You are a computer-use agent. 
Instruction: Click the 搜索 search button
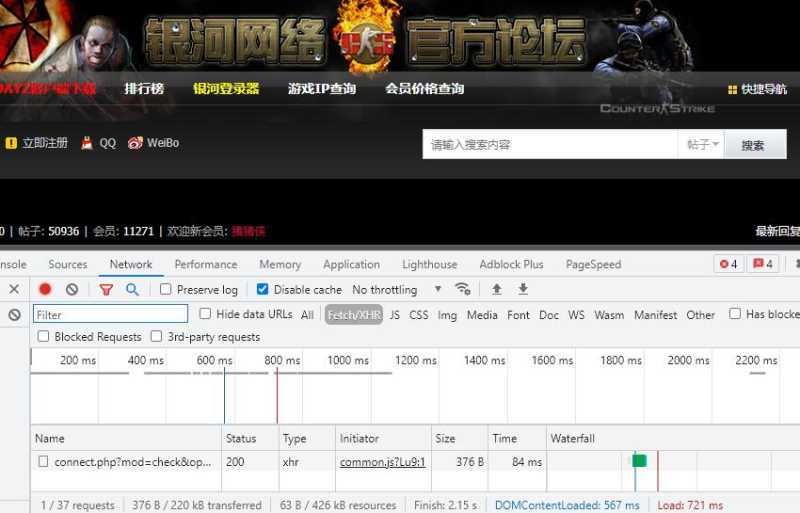[x=754, y=145]
